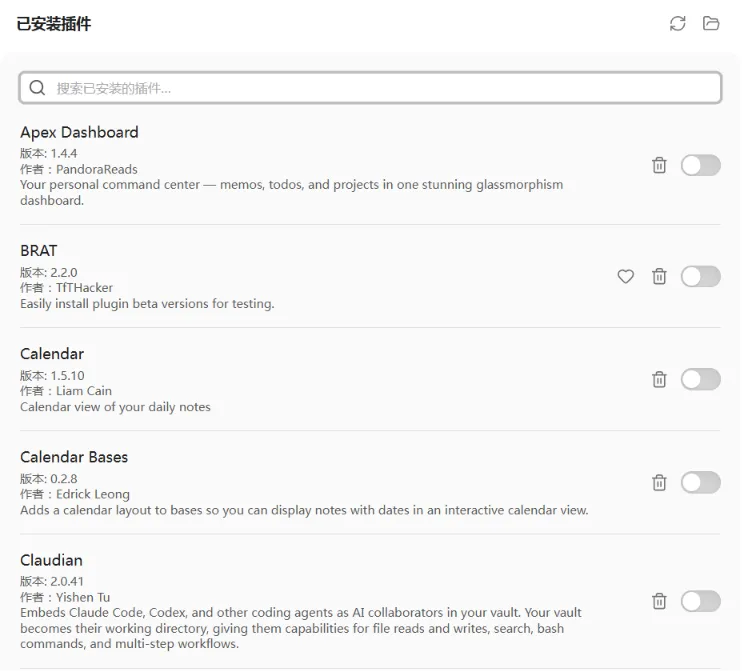Remove the Calendar plugin using trash icon
742x671 pixels.
click(659, 380)
